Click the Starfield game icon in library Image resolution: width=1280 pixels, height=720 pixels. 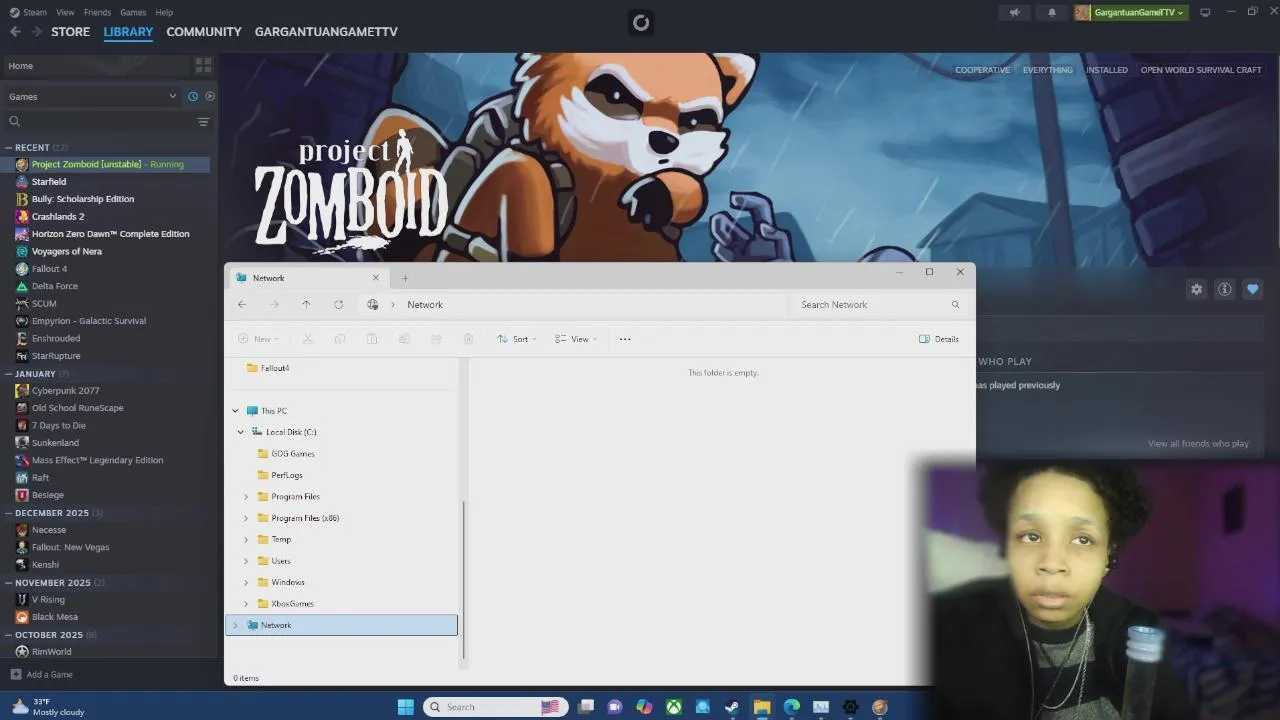22,182
